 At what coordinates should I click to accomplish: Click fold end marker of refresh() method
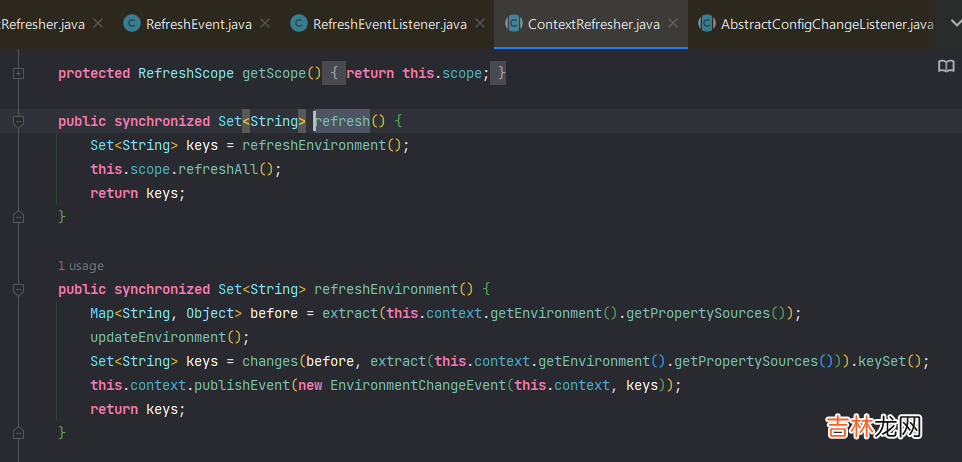tap(18, 217)
